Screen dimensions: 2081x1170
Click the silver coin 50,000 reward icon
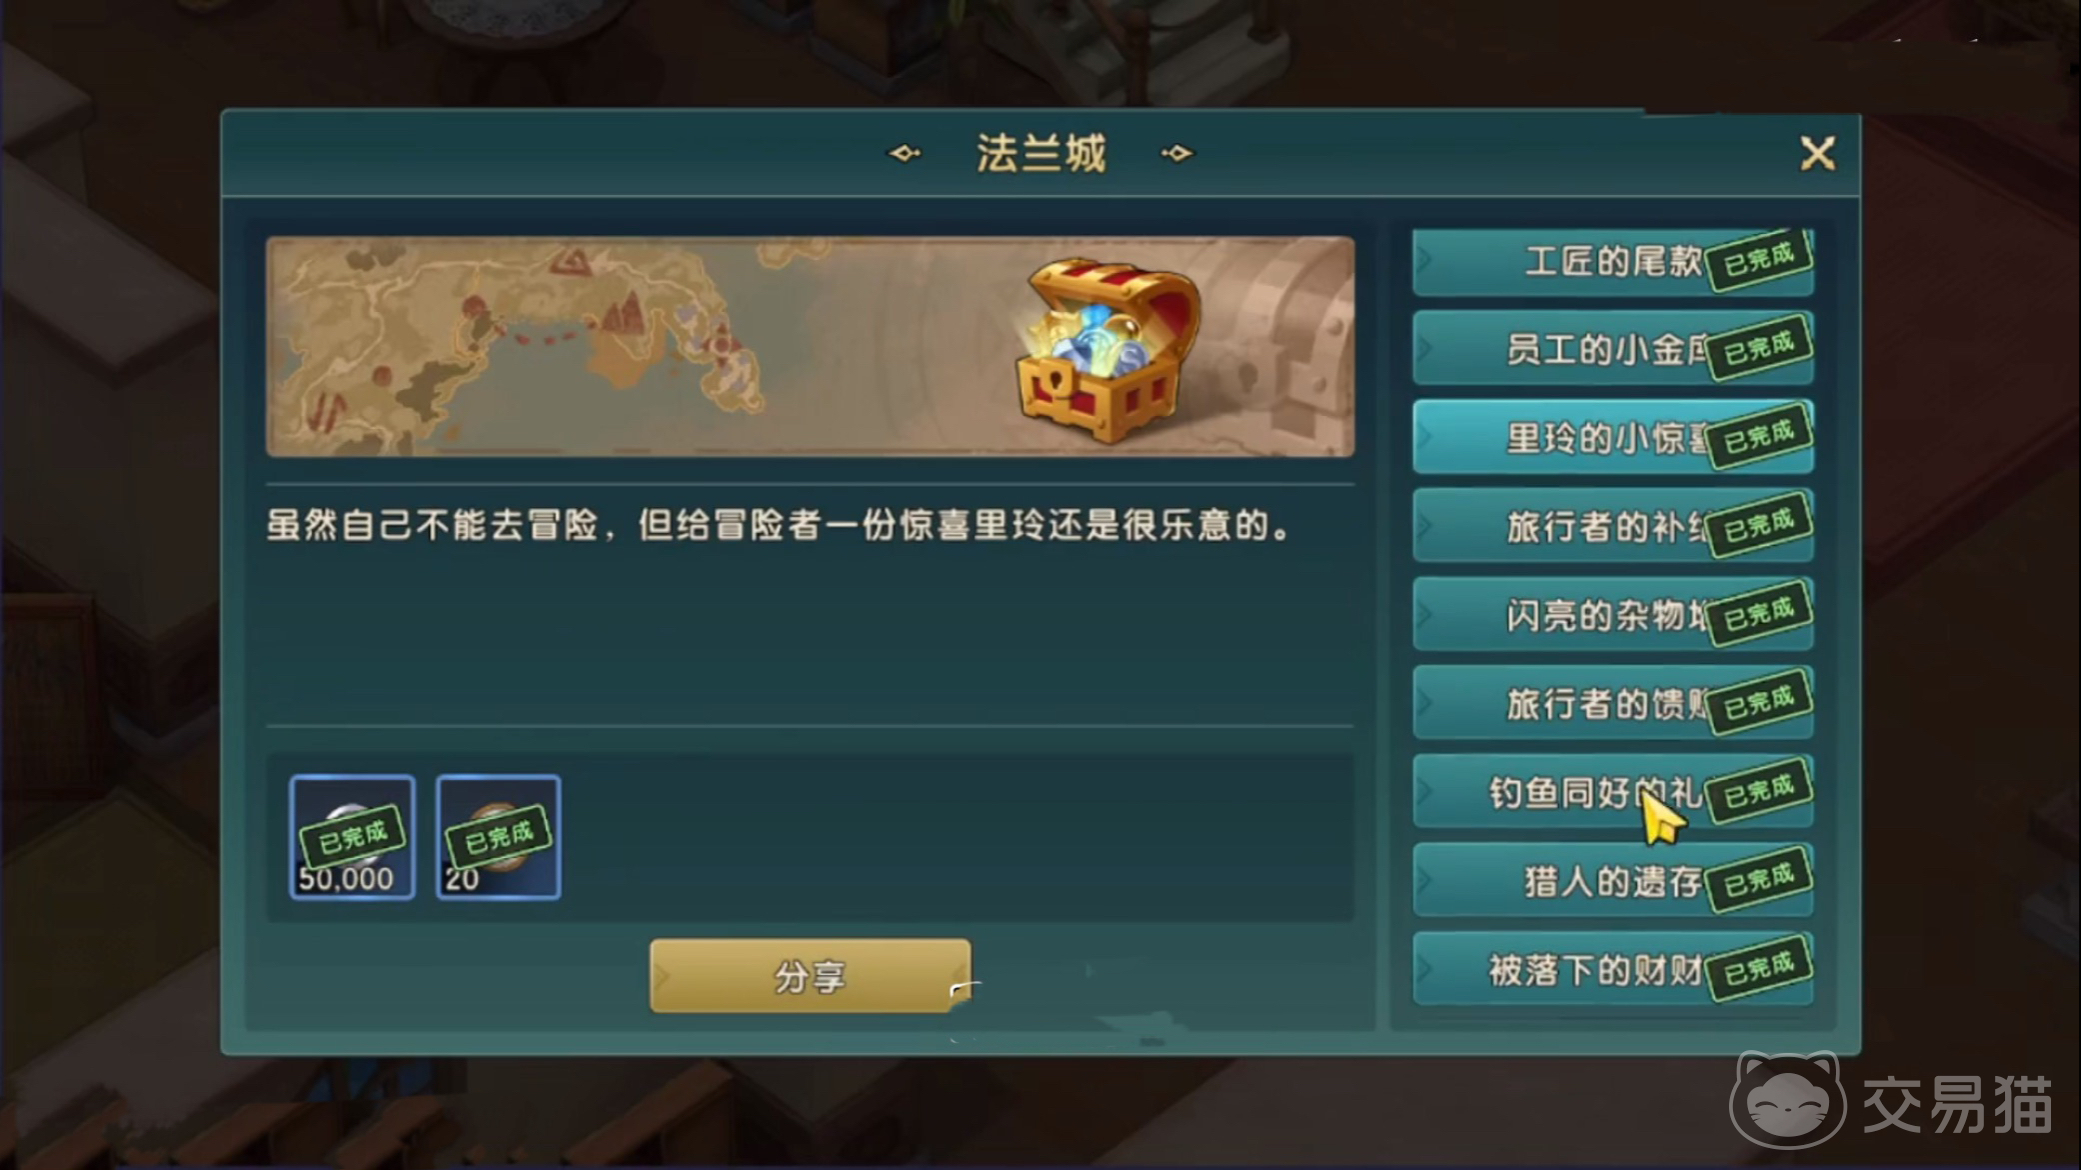tap(352, 837)
